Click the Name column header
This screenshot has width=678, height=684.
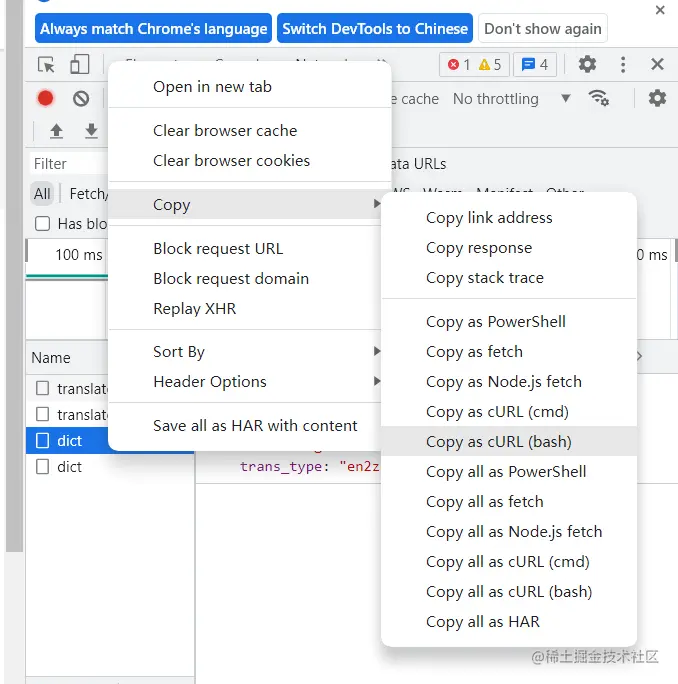[51, 358]
